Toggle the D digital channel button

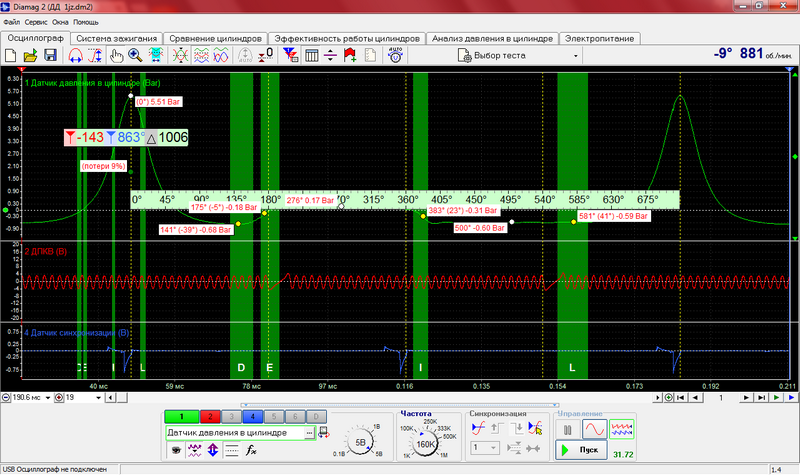click(x=316, y=417)
